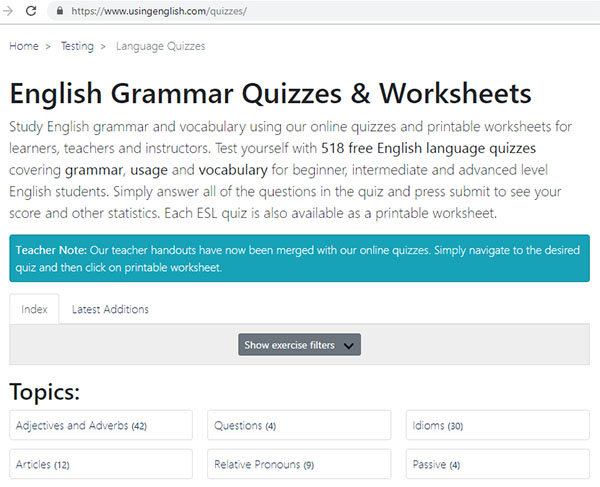Go to Home in the breadcrumb

[24, 46]
